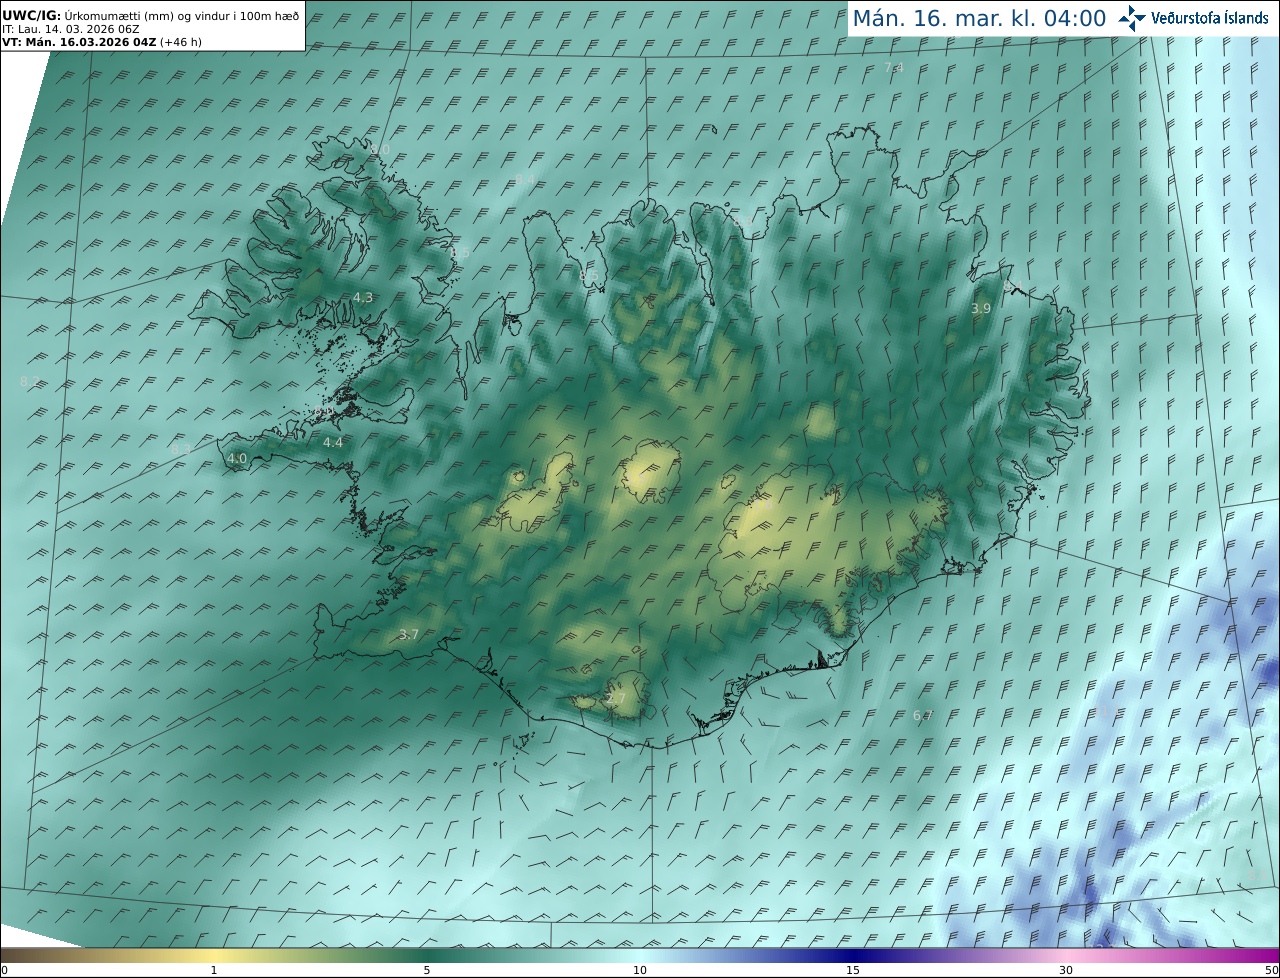Image resolution: width=1280 pixels, height=978 pixels.
Task: Click the '(+46 h)' forecast offset text
Action: (x=180, y=42)
